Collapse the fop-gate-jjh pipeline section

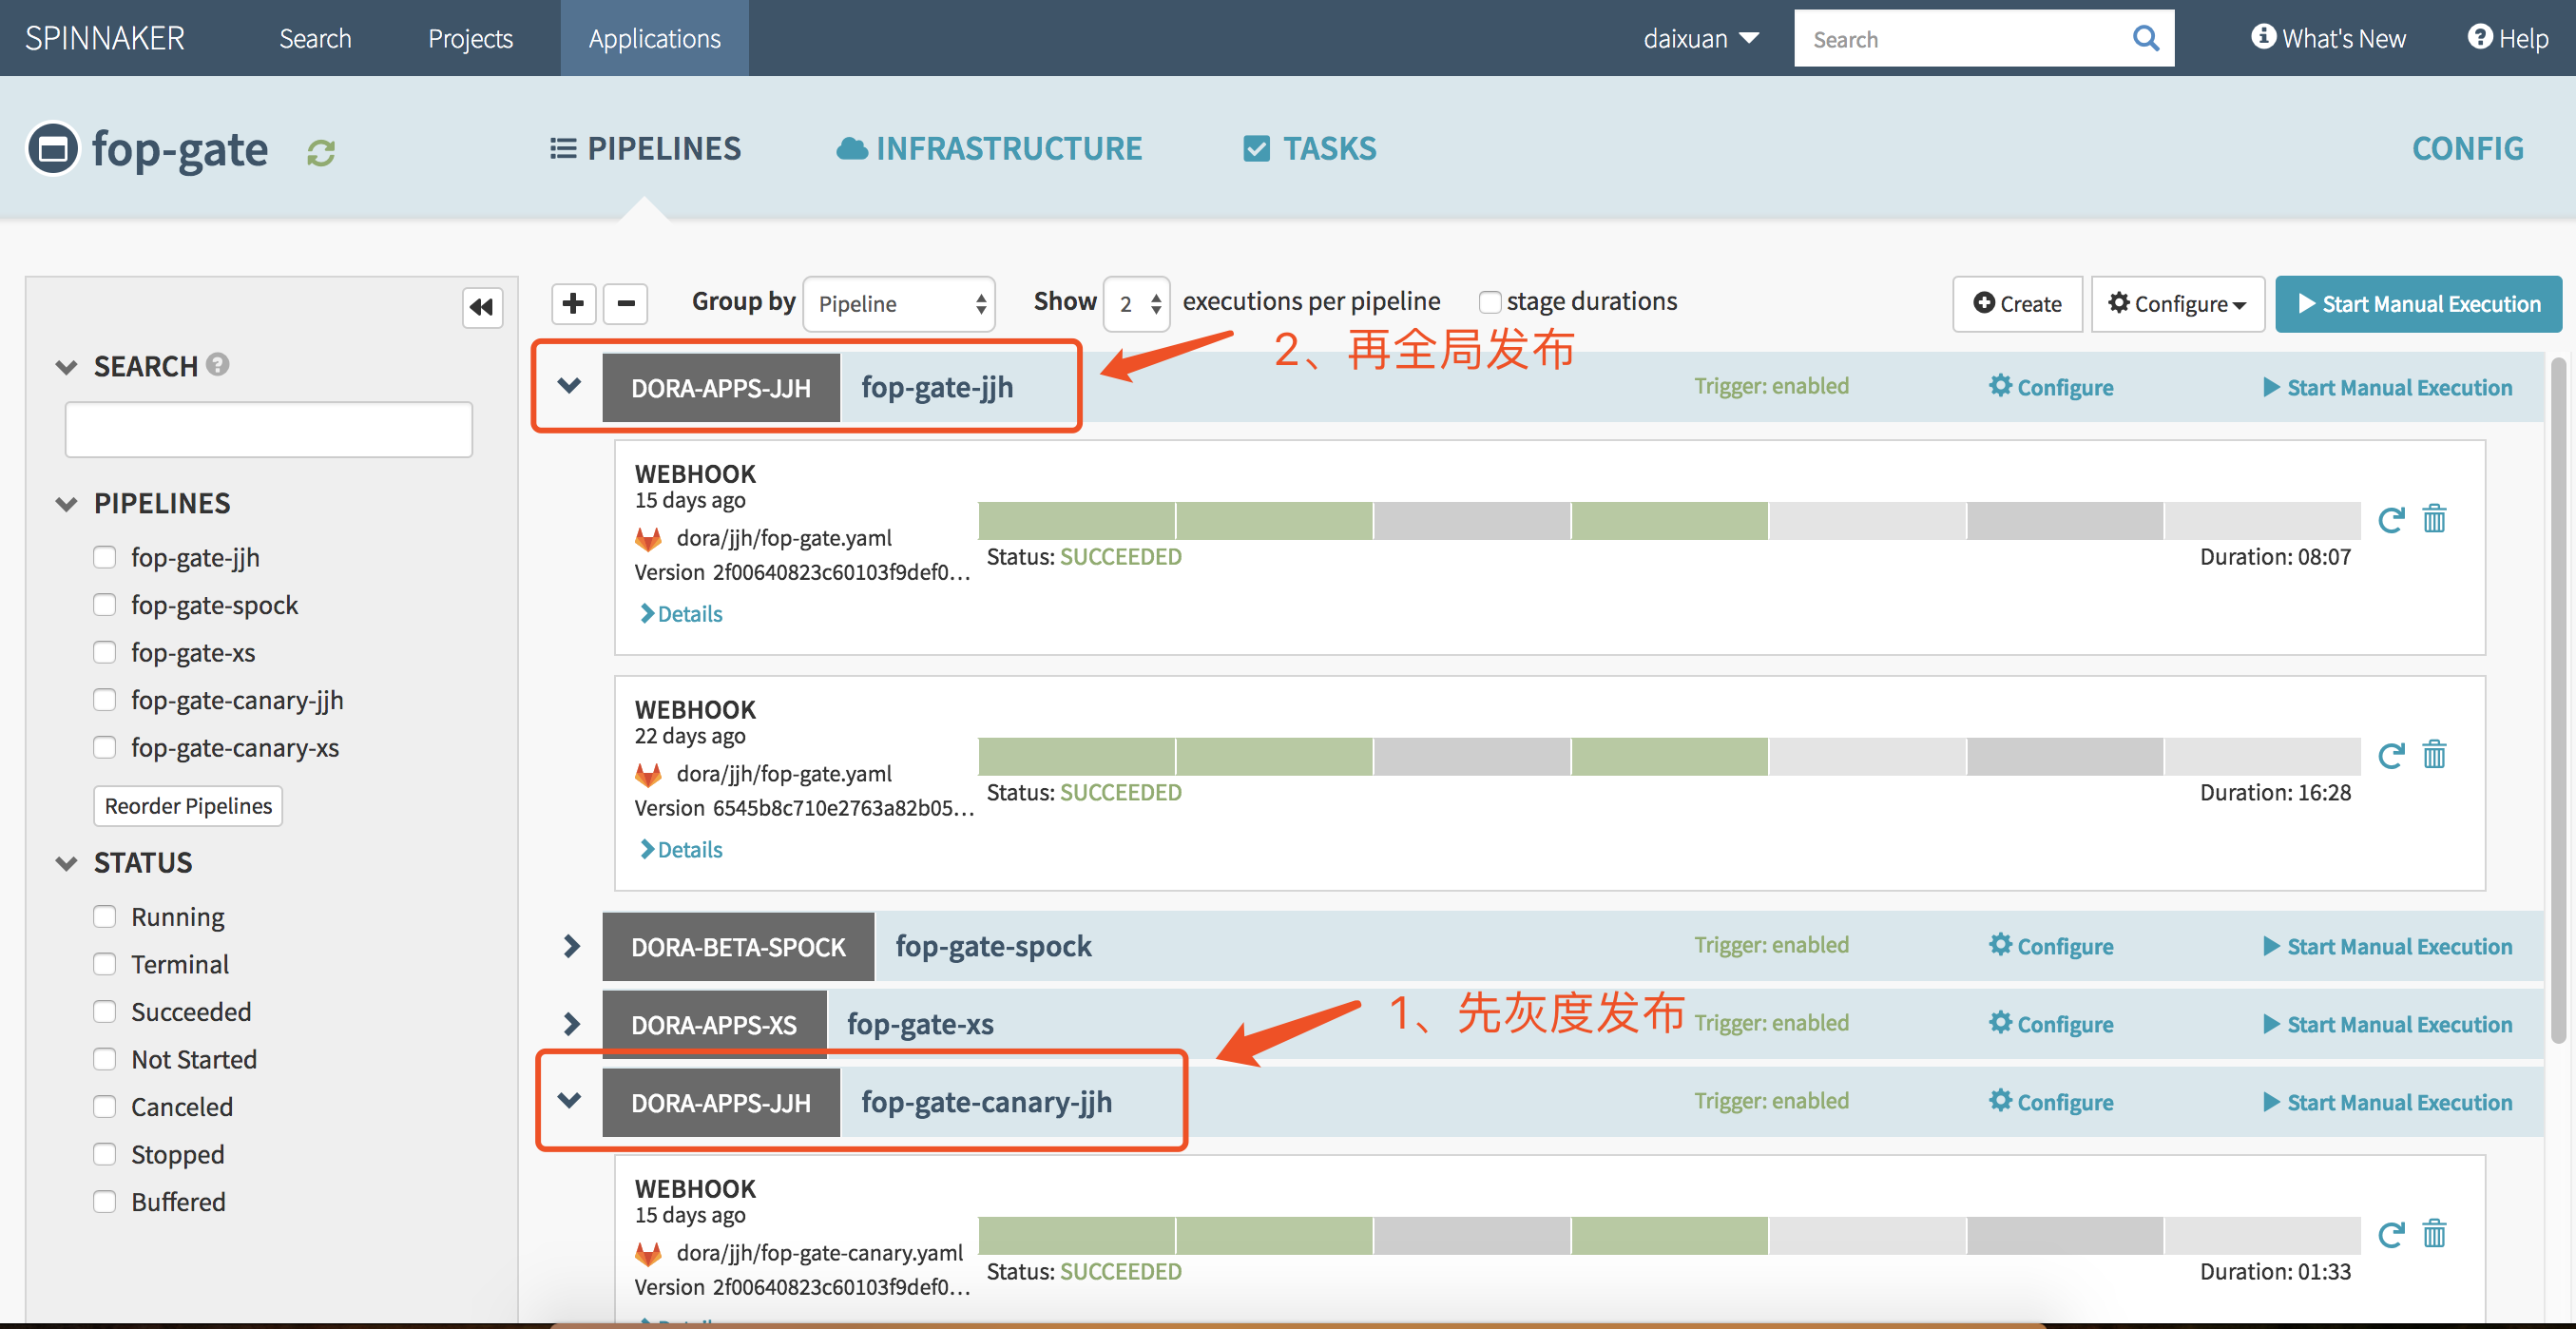[x=569, y=387]
